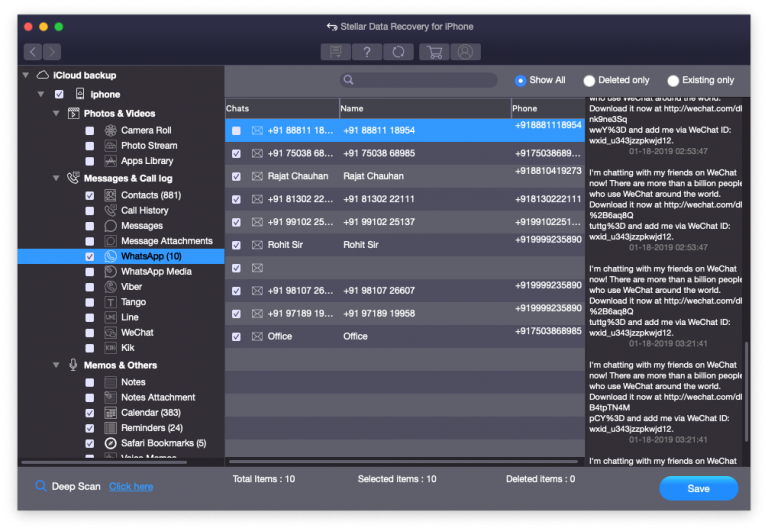This screenshot has height=531, width=768.
Task: Click the Line icon
Action: tap(111, 317)
